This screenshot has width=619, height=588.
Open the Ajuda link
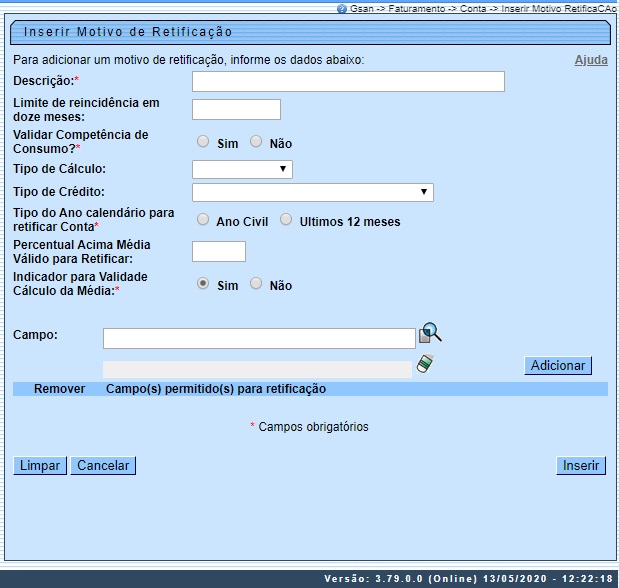coord(591,60)
